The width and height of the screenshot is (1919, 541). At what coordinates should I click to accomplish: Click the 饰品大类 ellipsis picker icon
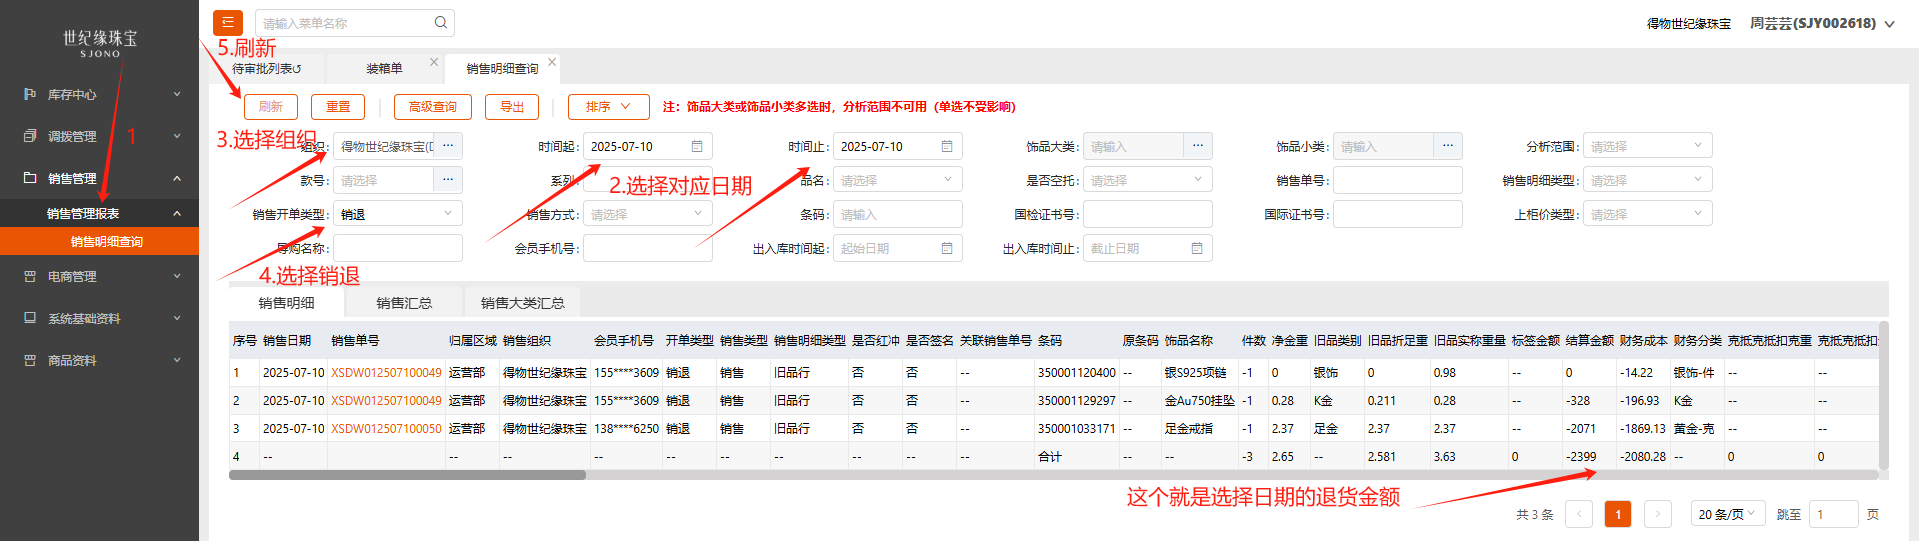pyautogui.click(x=1197, y=146)
